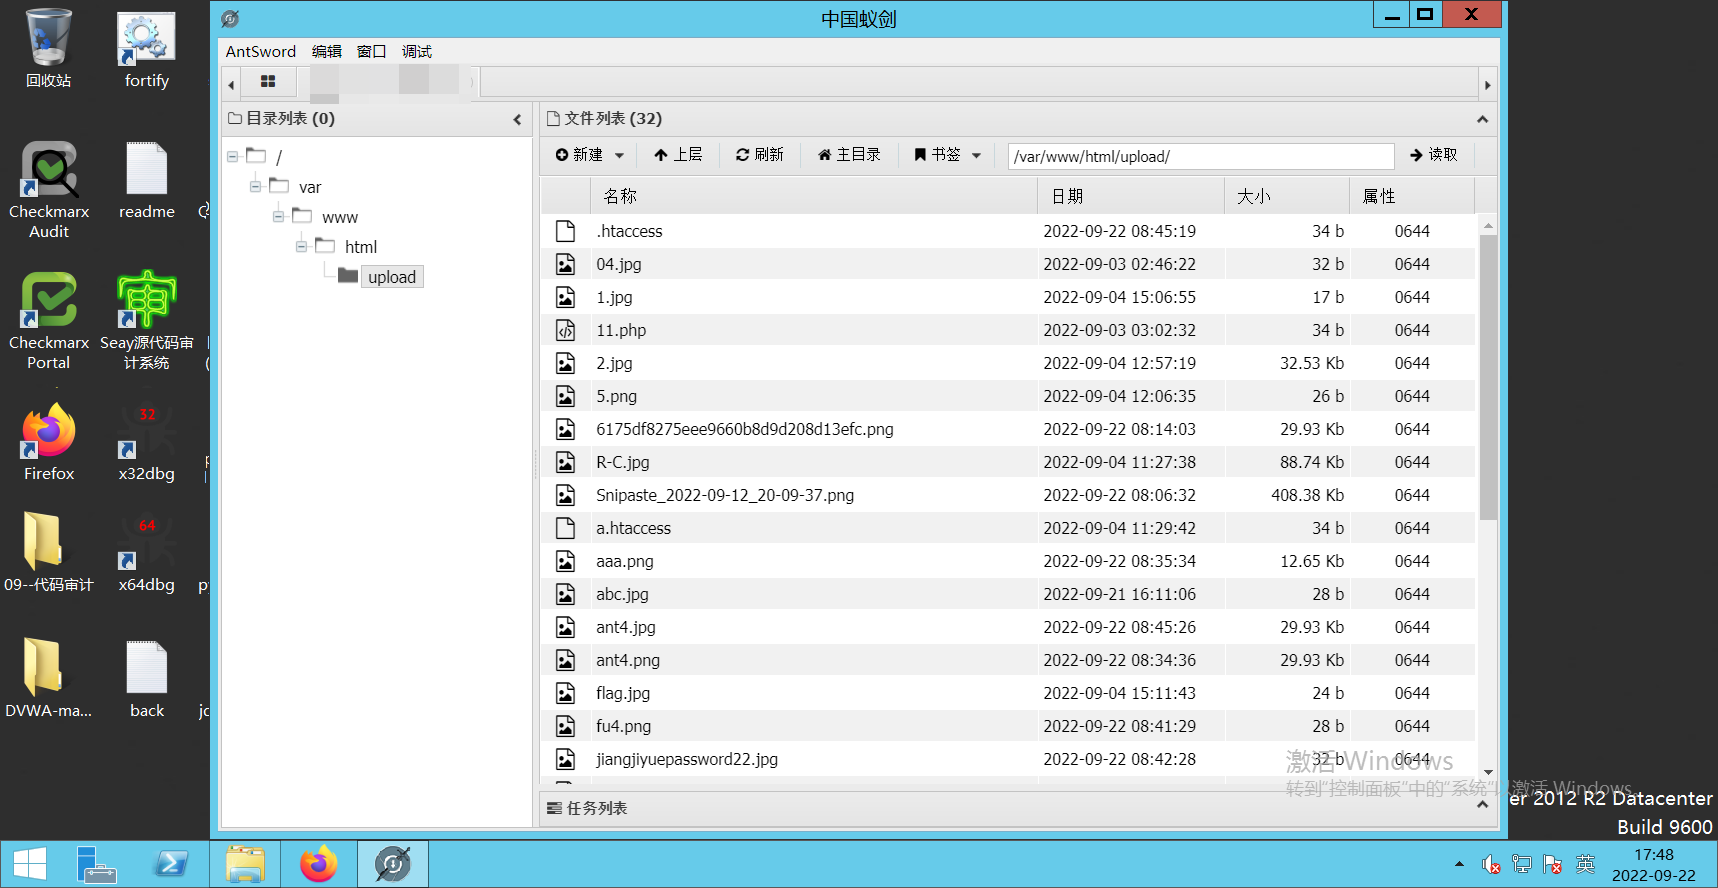The width and height of the screenshot is (1718, 888).
Task: Collapse the var folder tree node
Action: coord(256,187)
